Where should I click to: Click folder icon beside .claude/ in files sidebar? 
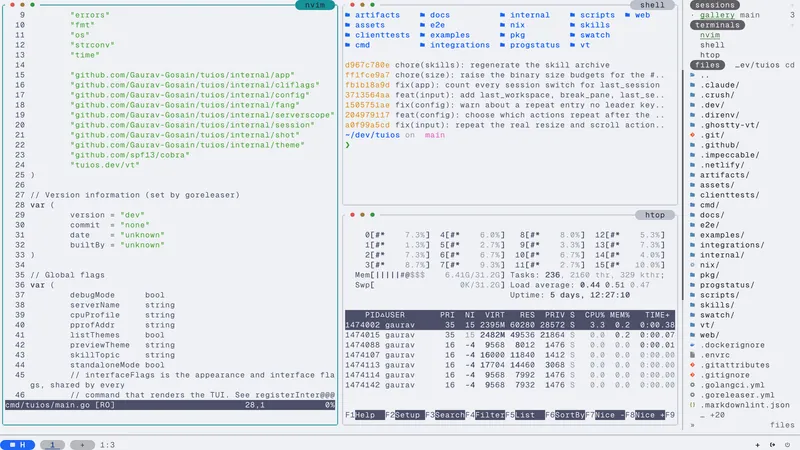coord(692,85)
